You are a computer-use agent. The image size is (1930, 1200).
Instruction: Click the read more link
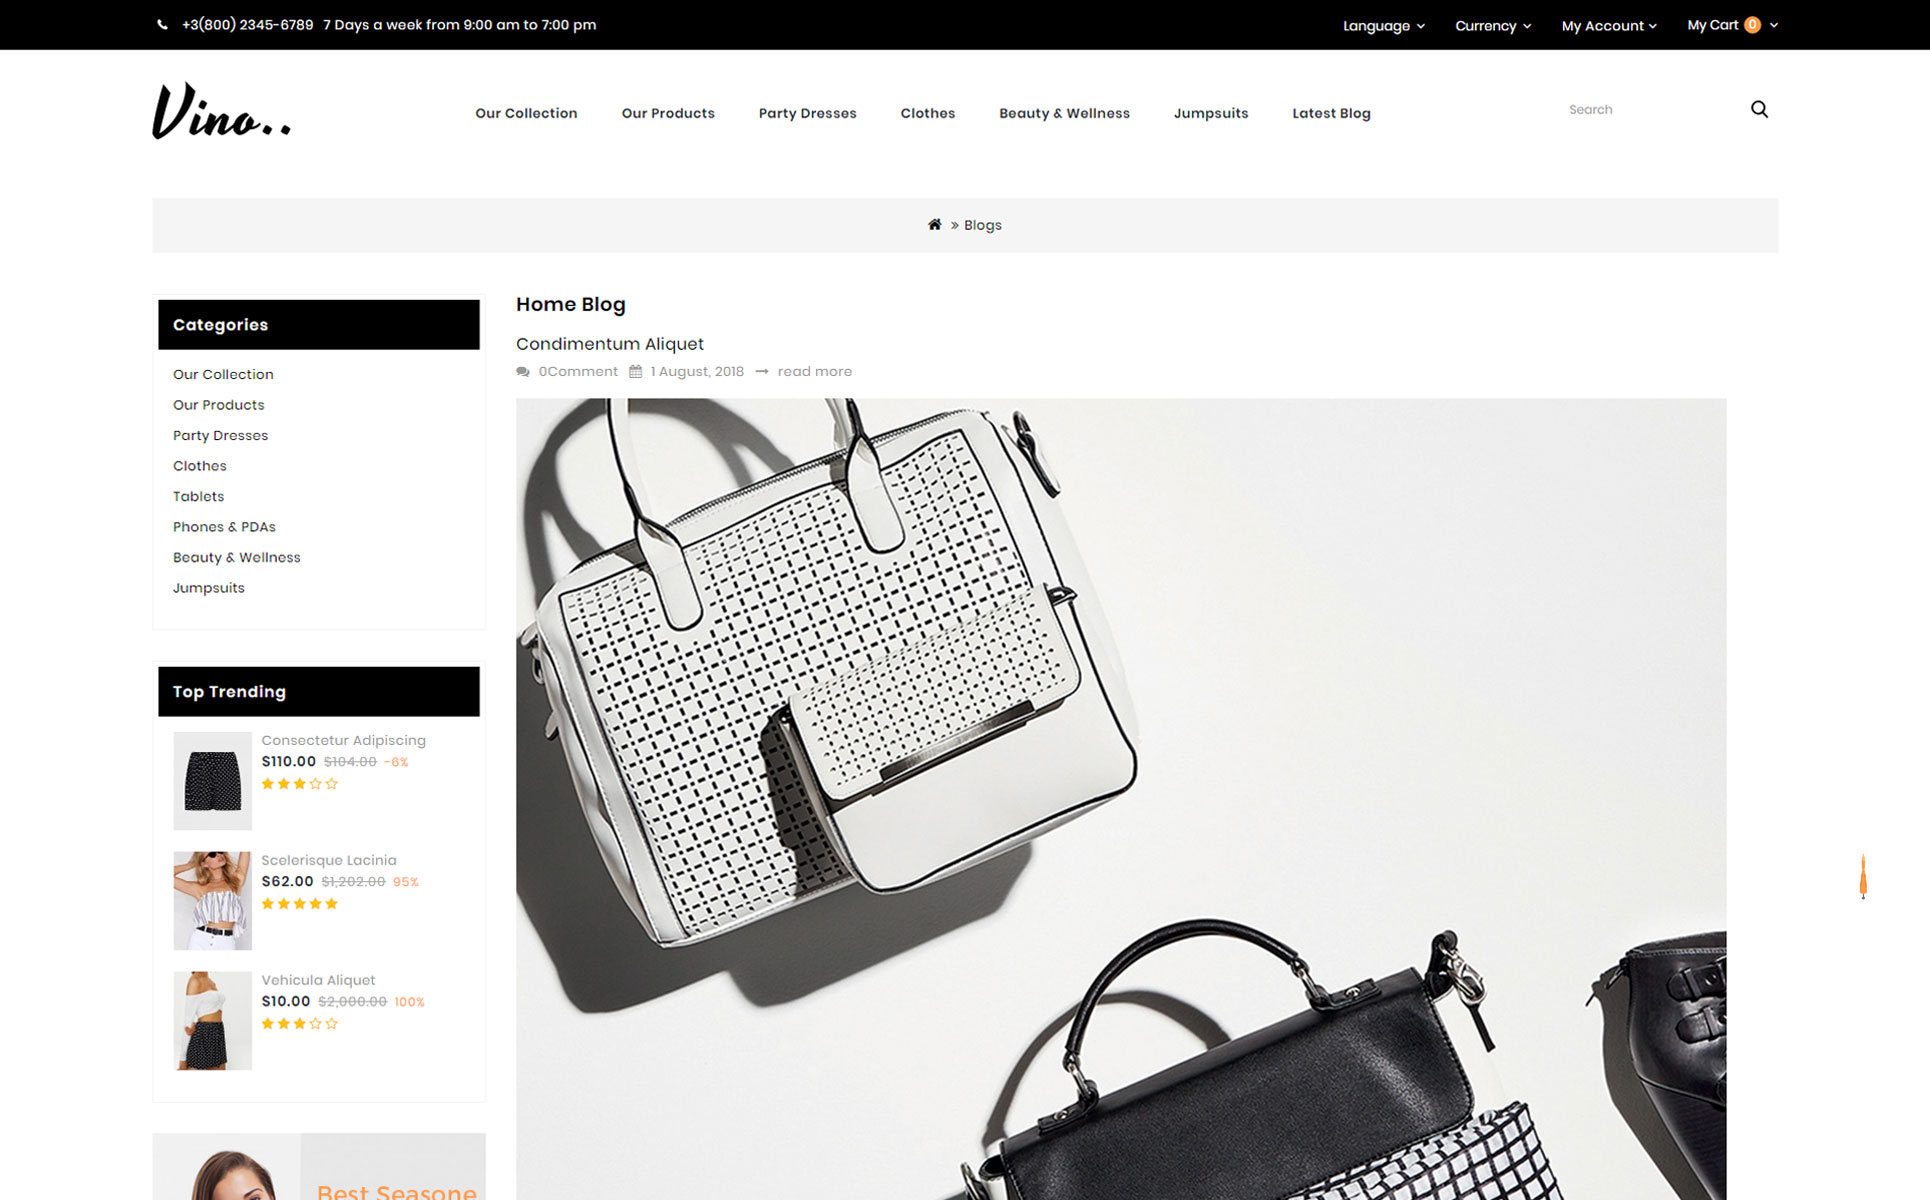814,372
